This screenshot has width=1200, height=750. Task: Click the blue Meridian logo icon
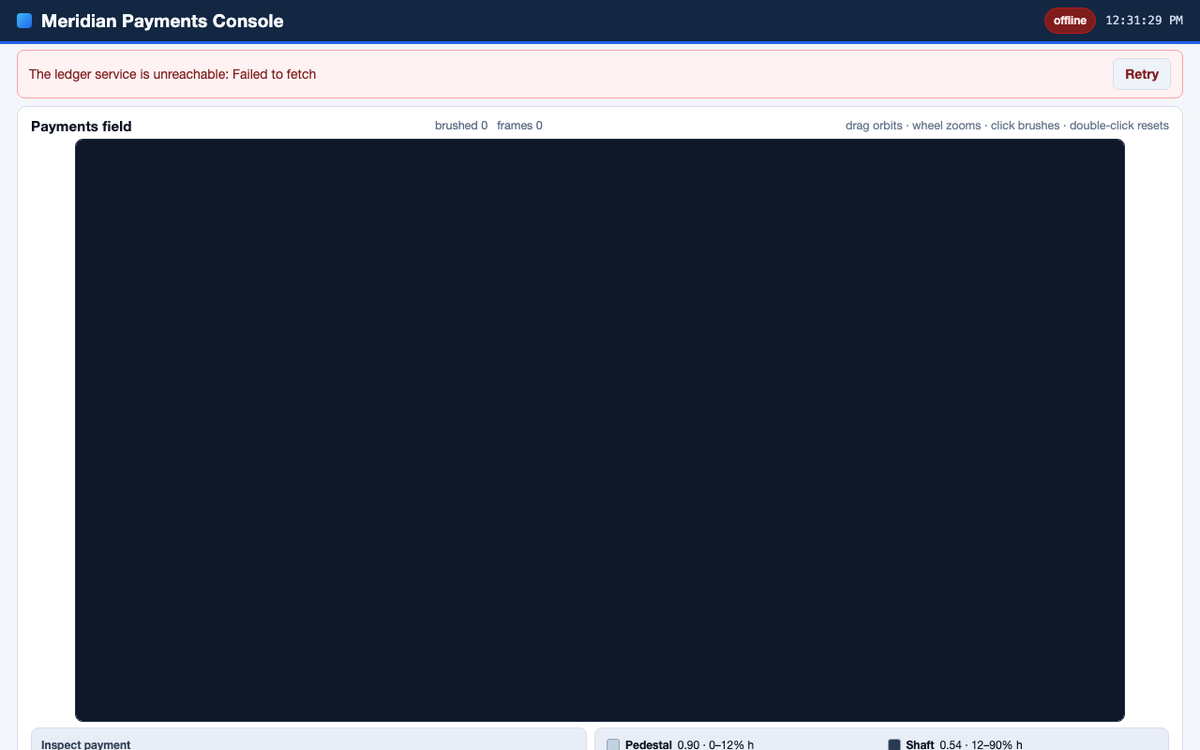pos(25,21)
